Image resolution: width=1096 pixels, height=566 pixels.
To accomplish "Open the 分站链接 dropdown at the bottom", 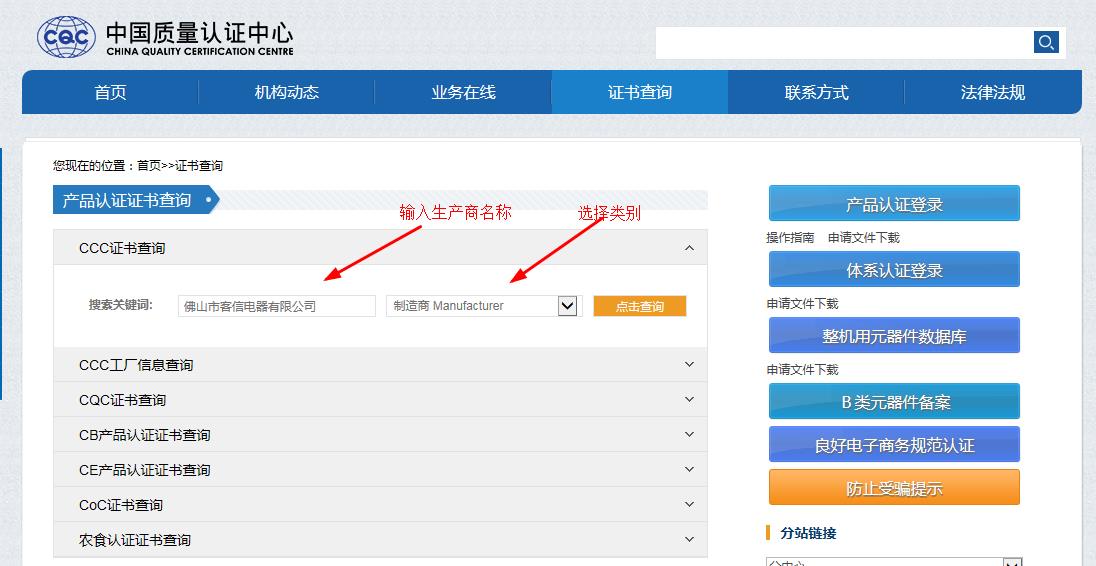I will 894,562.
